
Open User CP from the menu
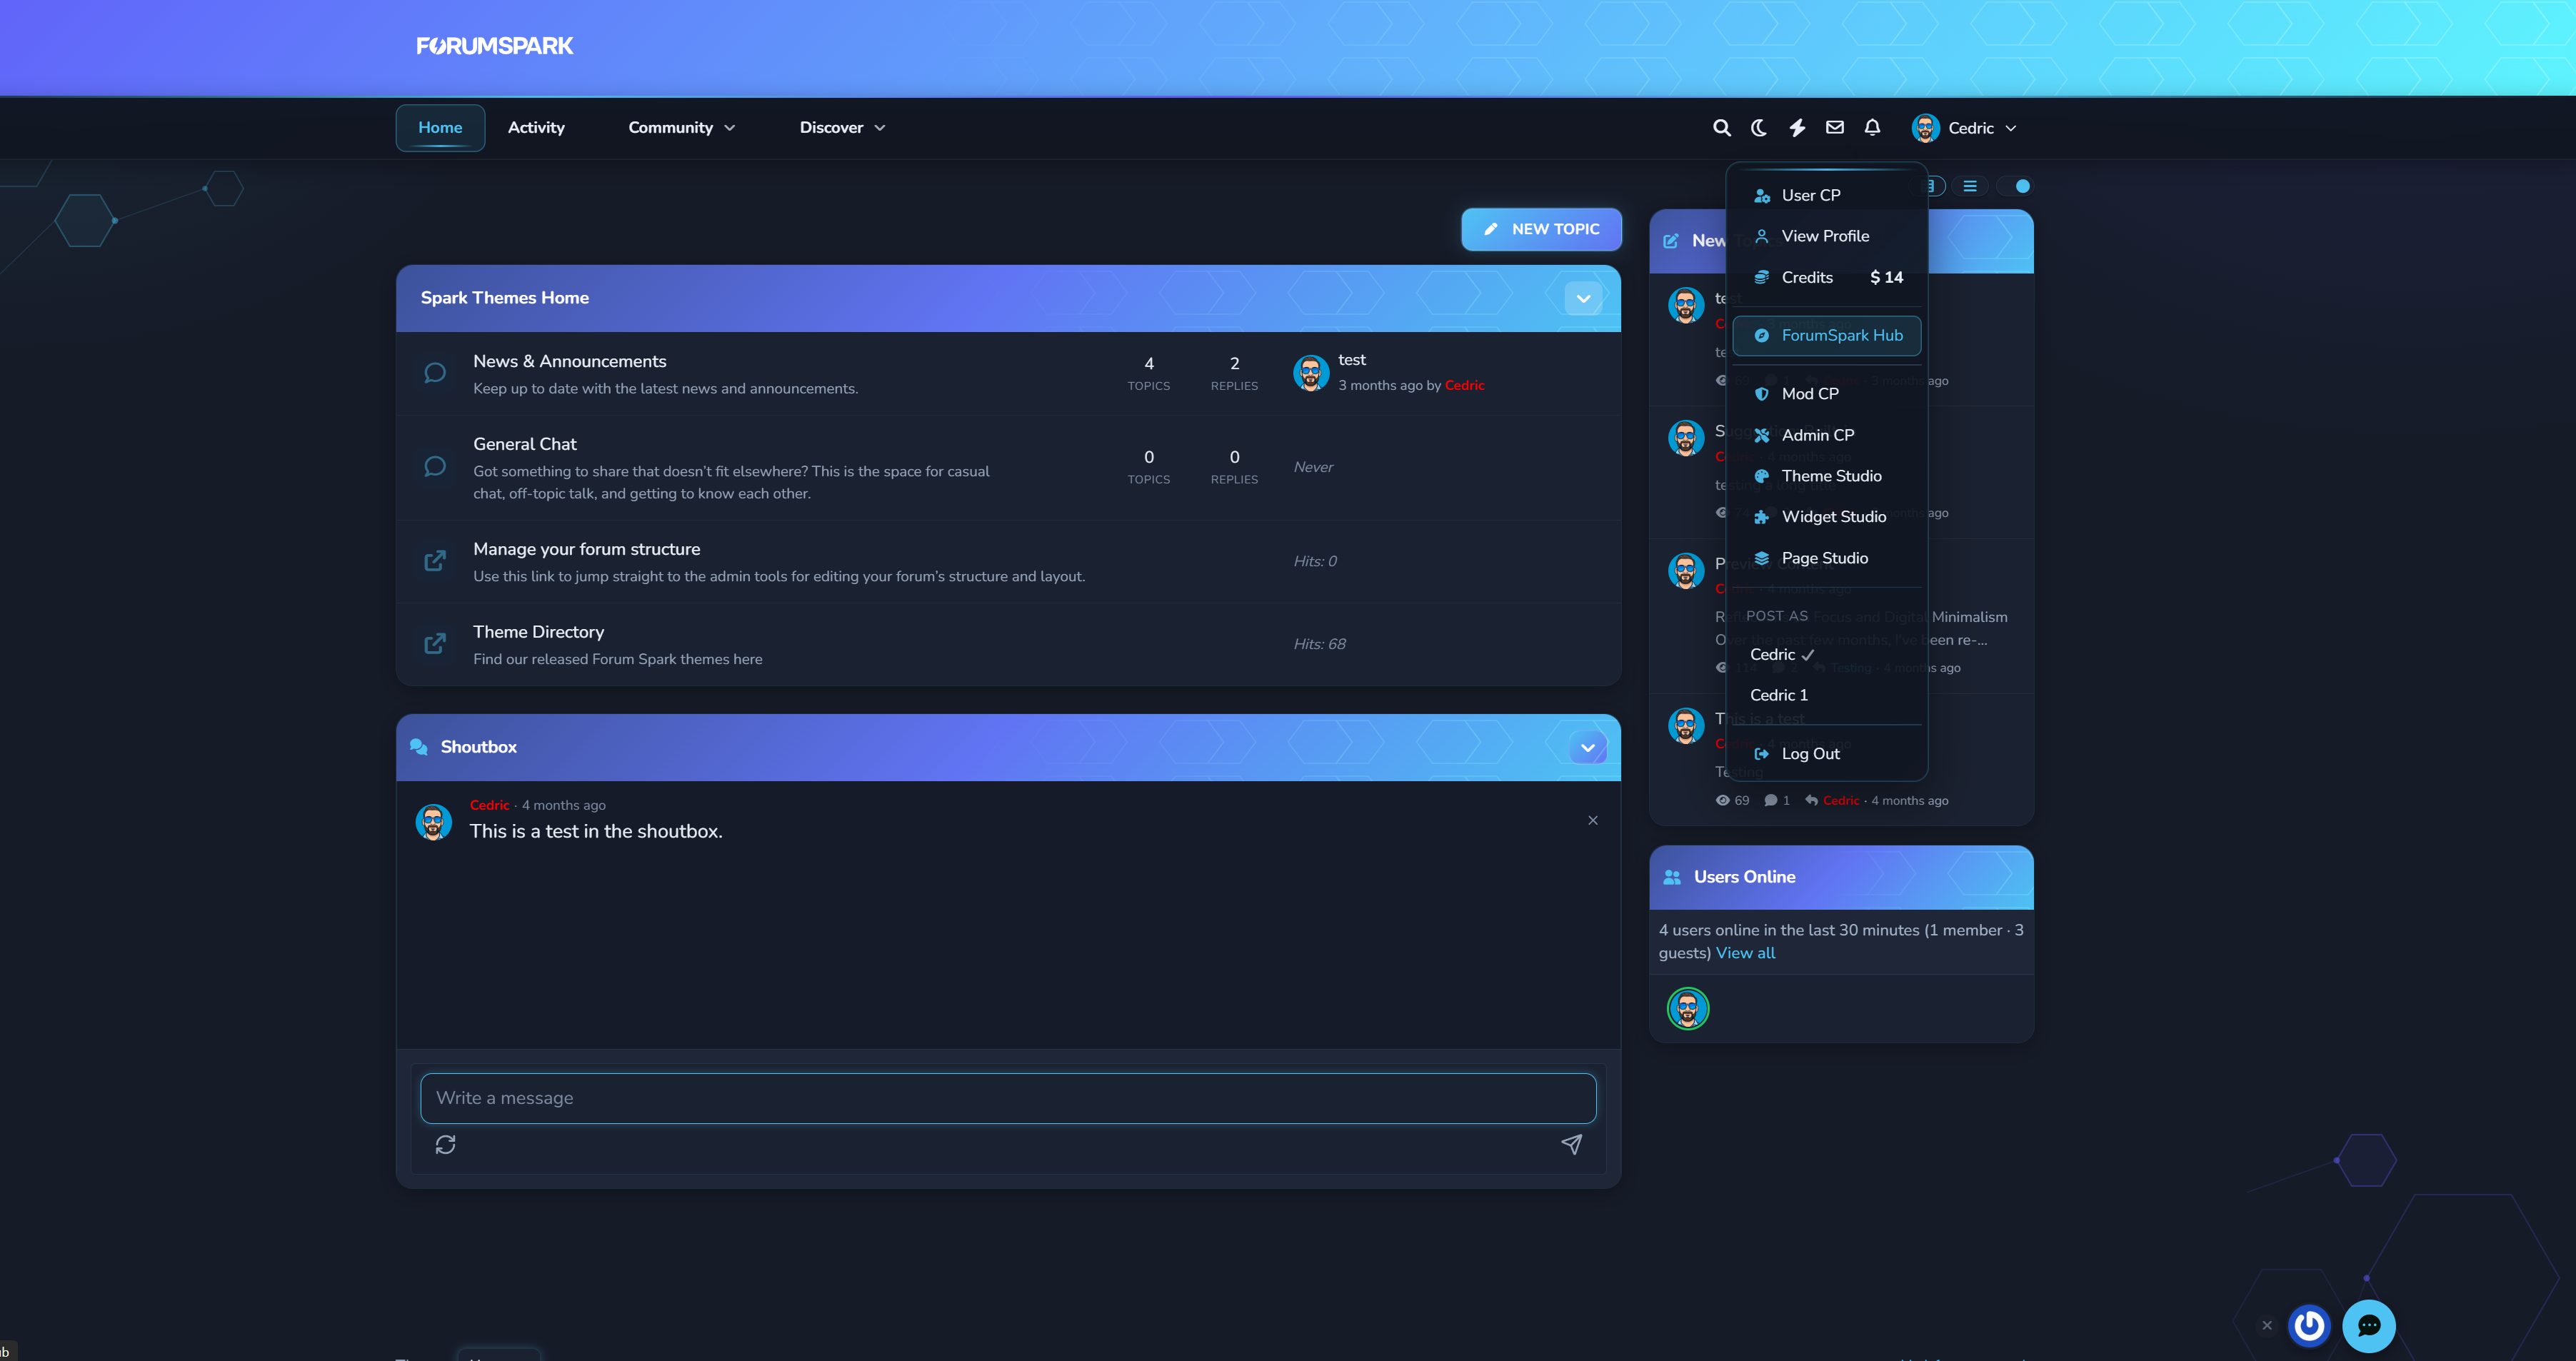[1826, 195]
